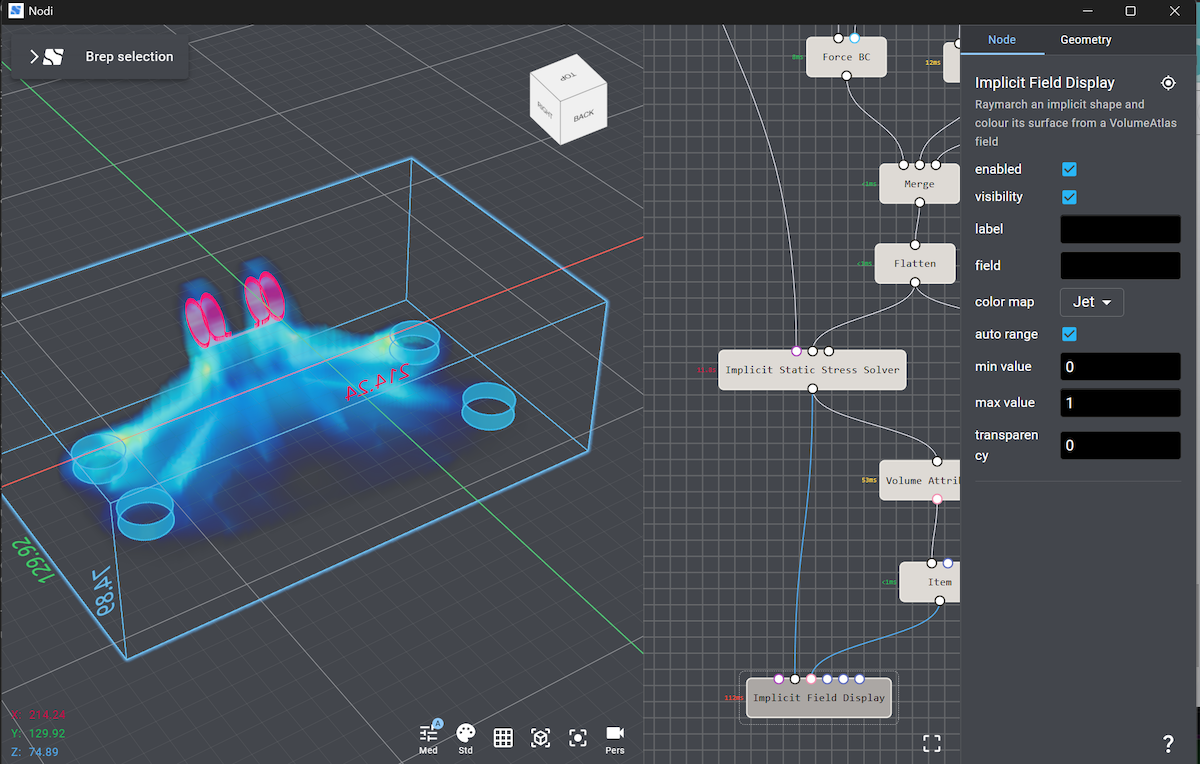Click the field input box
The image size is (1200, 764).
point(1120,265)
